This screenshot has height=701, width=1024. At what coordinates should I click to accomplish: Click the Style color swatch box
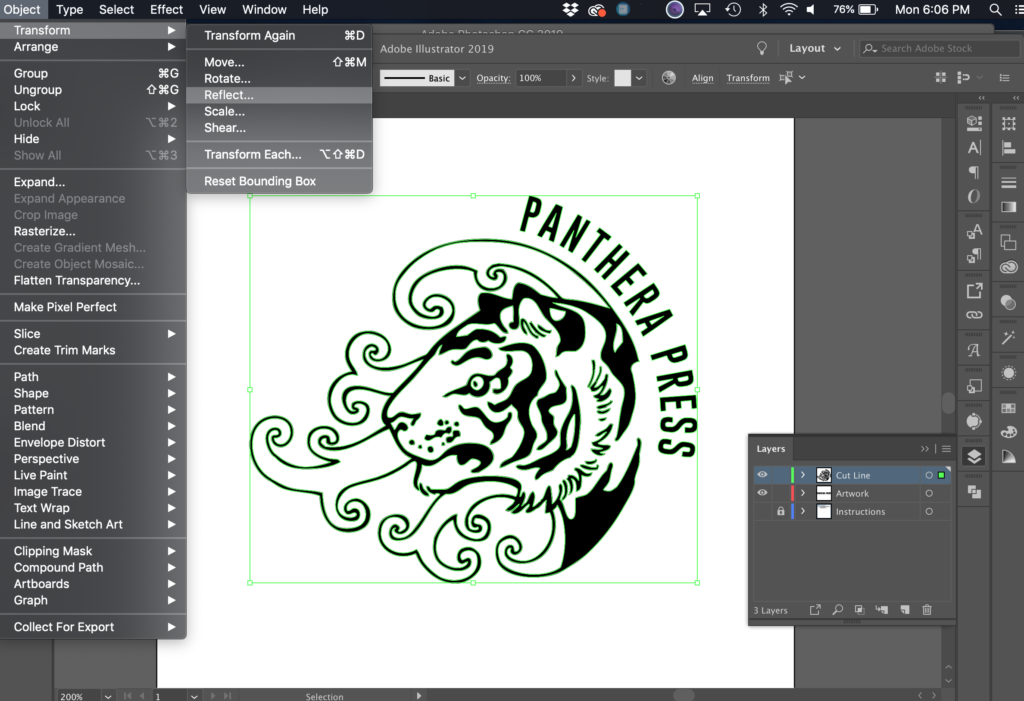[623, 78]
